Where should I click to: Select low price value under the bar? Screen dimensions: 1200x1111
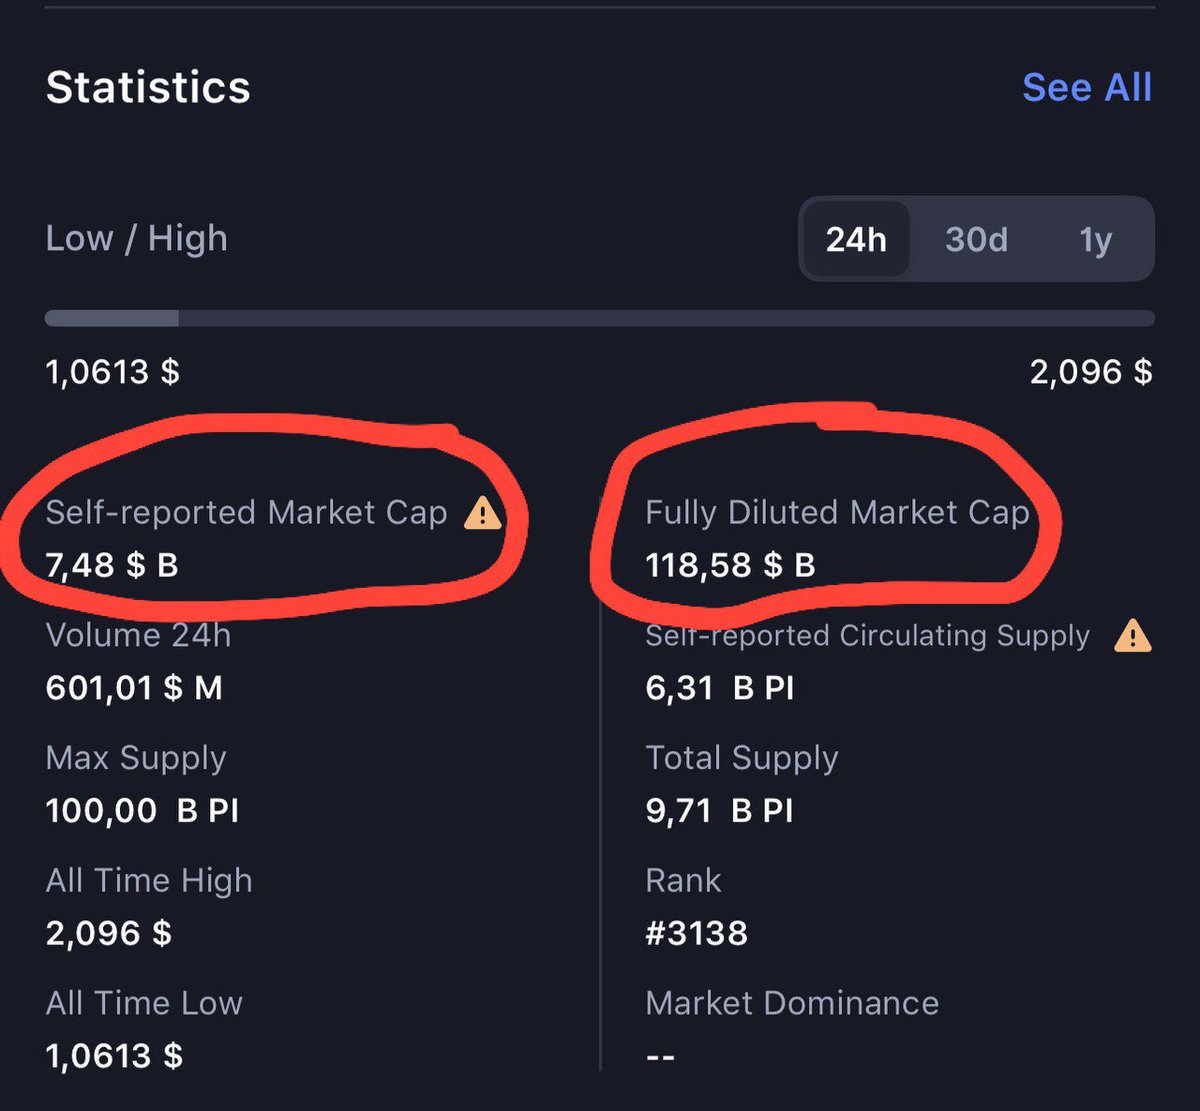[x=113, y=372]
